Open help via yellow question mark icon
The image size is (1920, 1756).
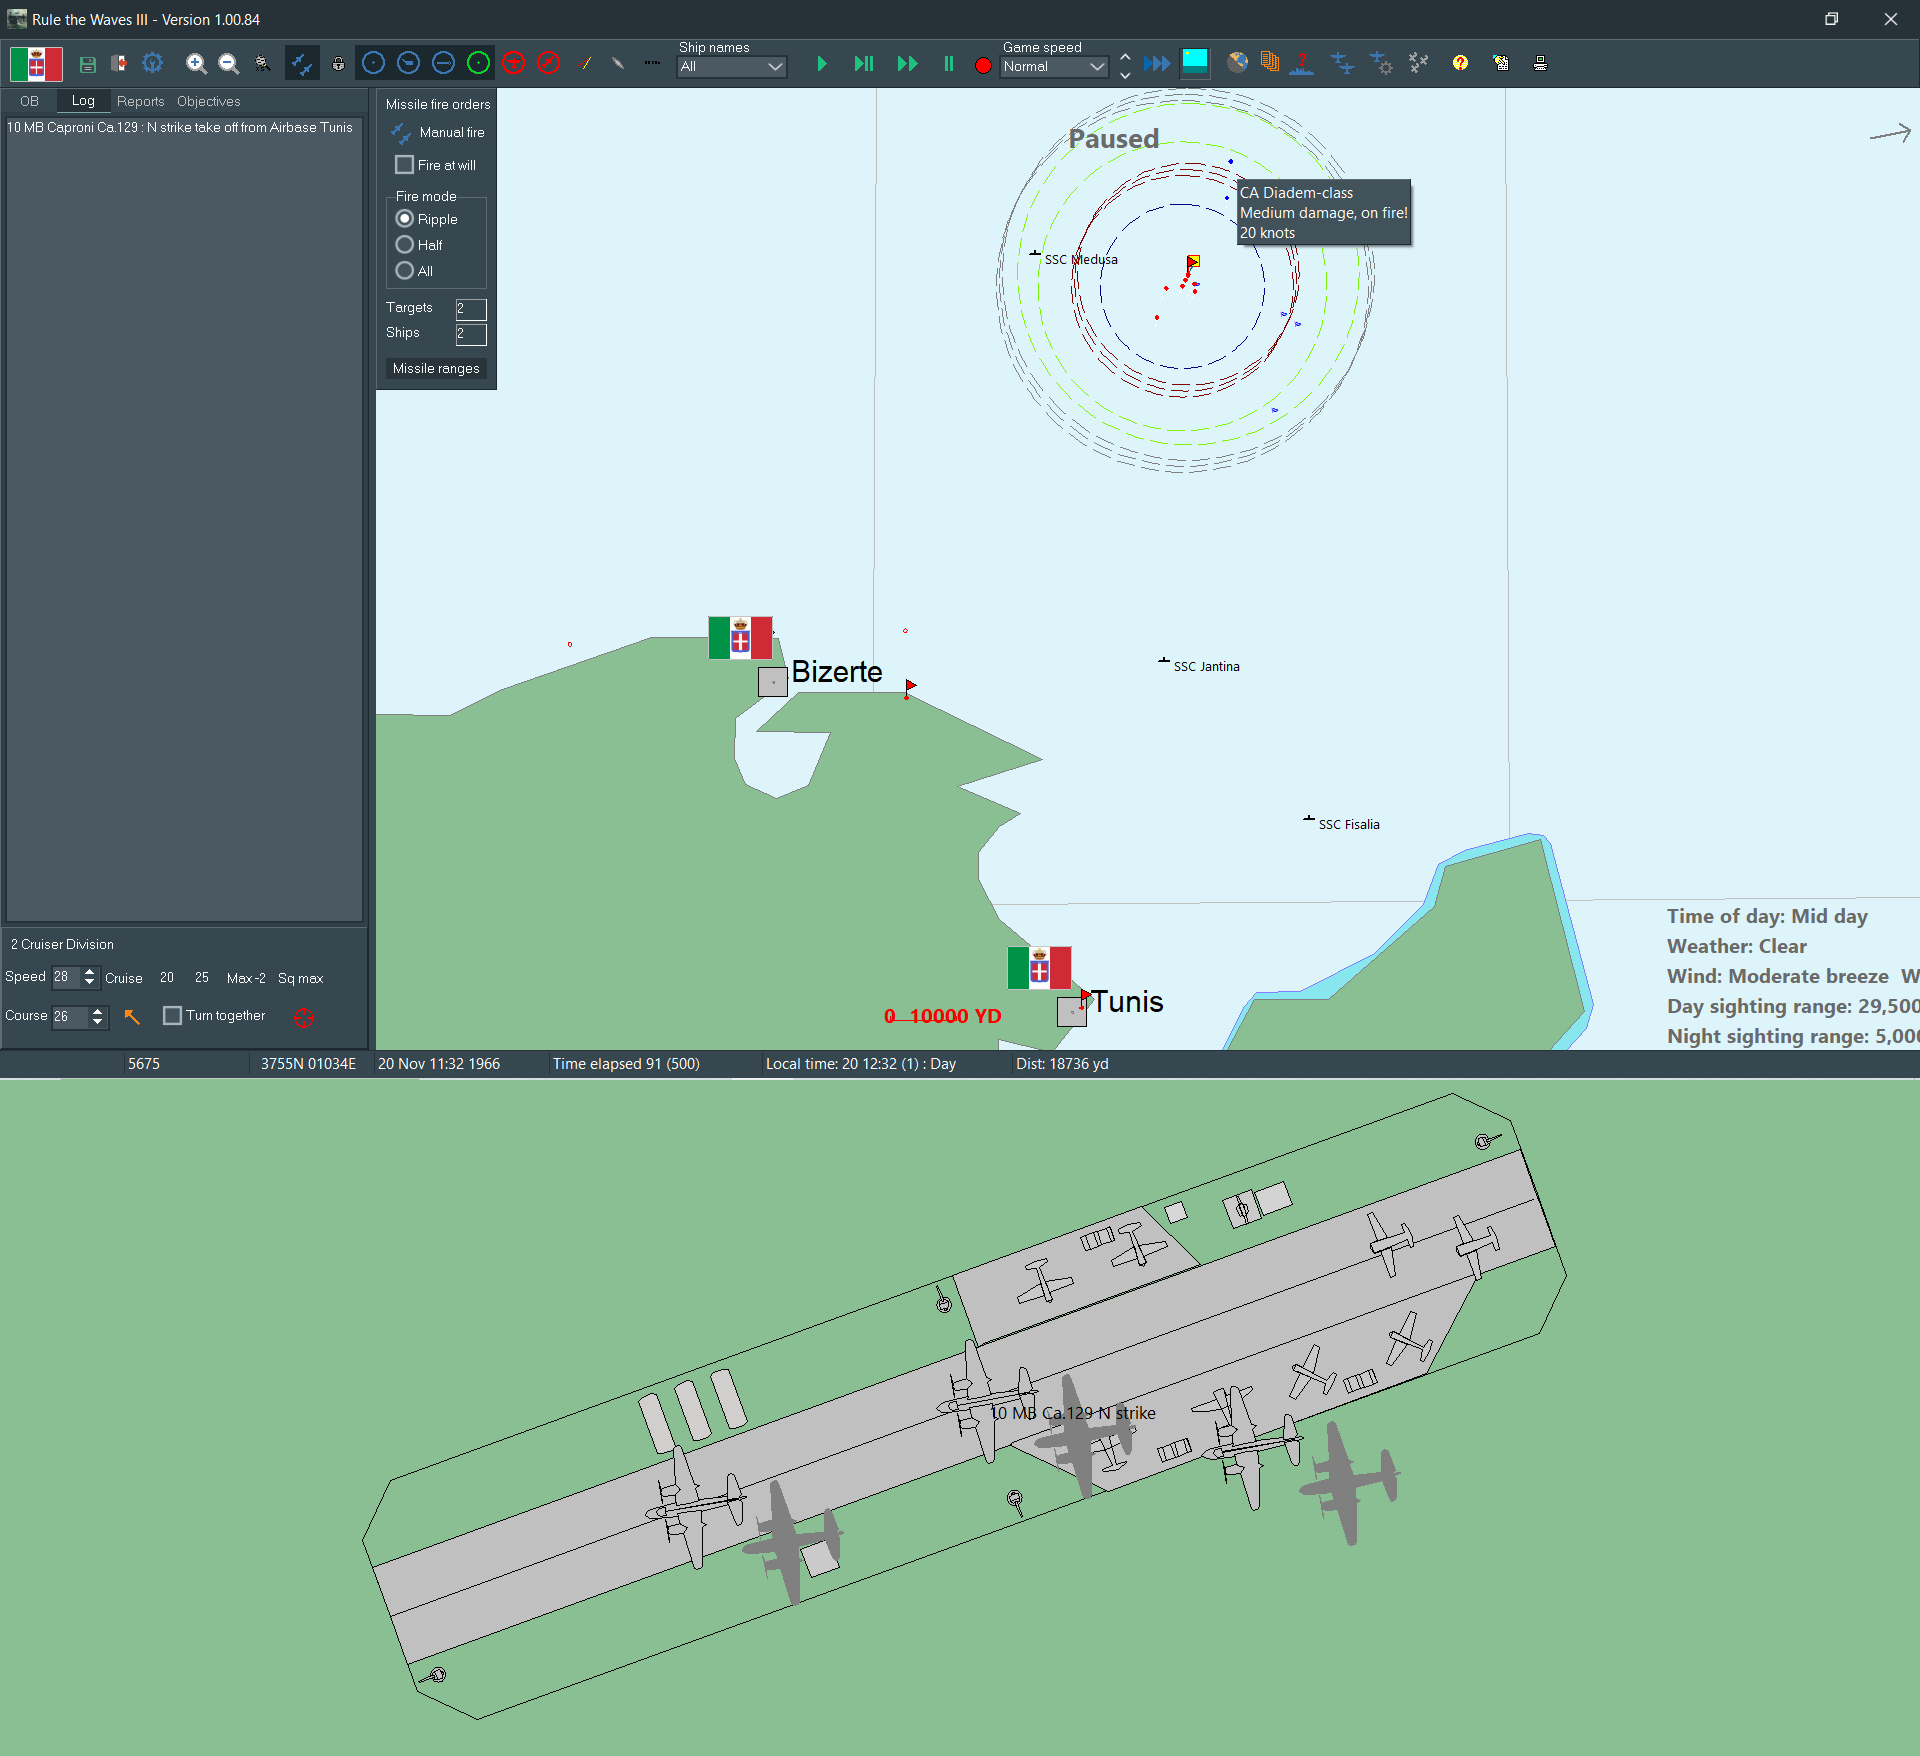tap(1460, 63)
